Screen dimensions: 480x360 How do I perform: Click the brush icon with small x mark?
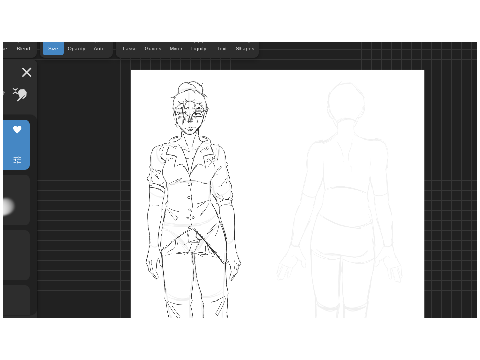pos(20,94)
